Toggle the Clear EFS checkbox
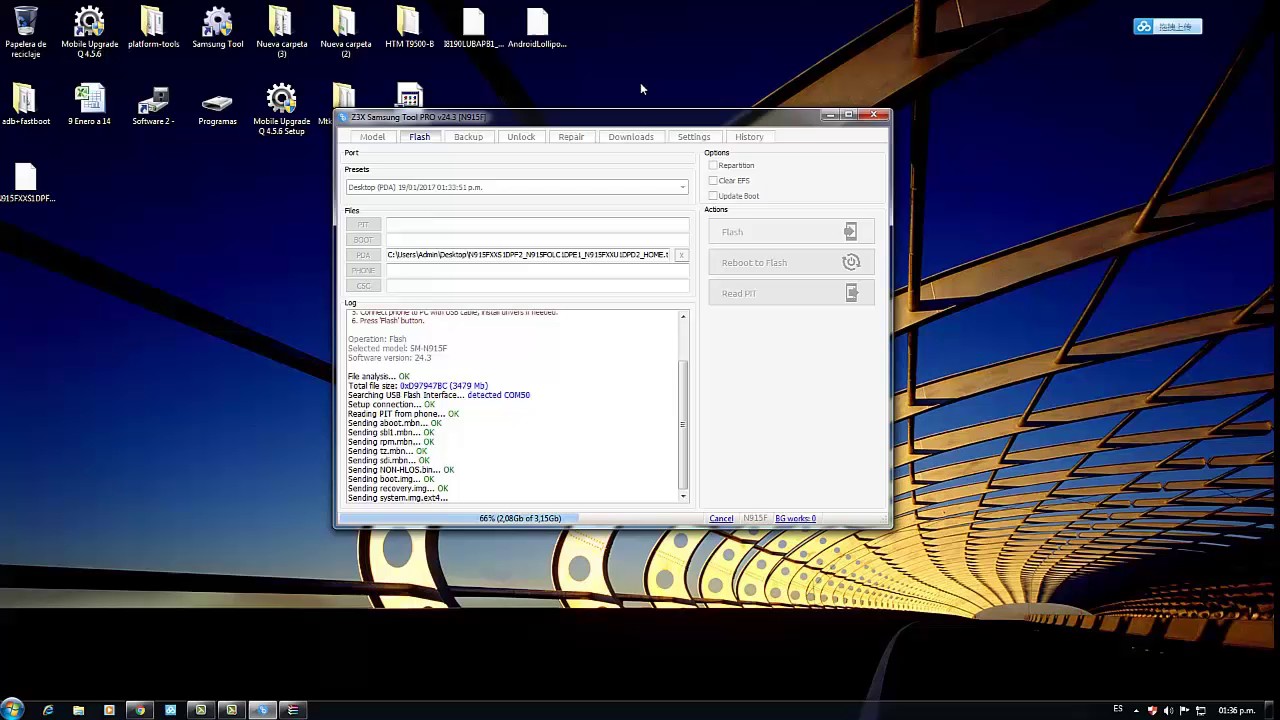Image resolution: width=1280 pixels, height=720 pixels. (713, 181)
